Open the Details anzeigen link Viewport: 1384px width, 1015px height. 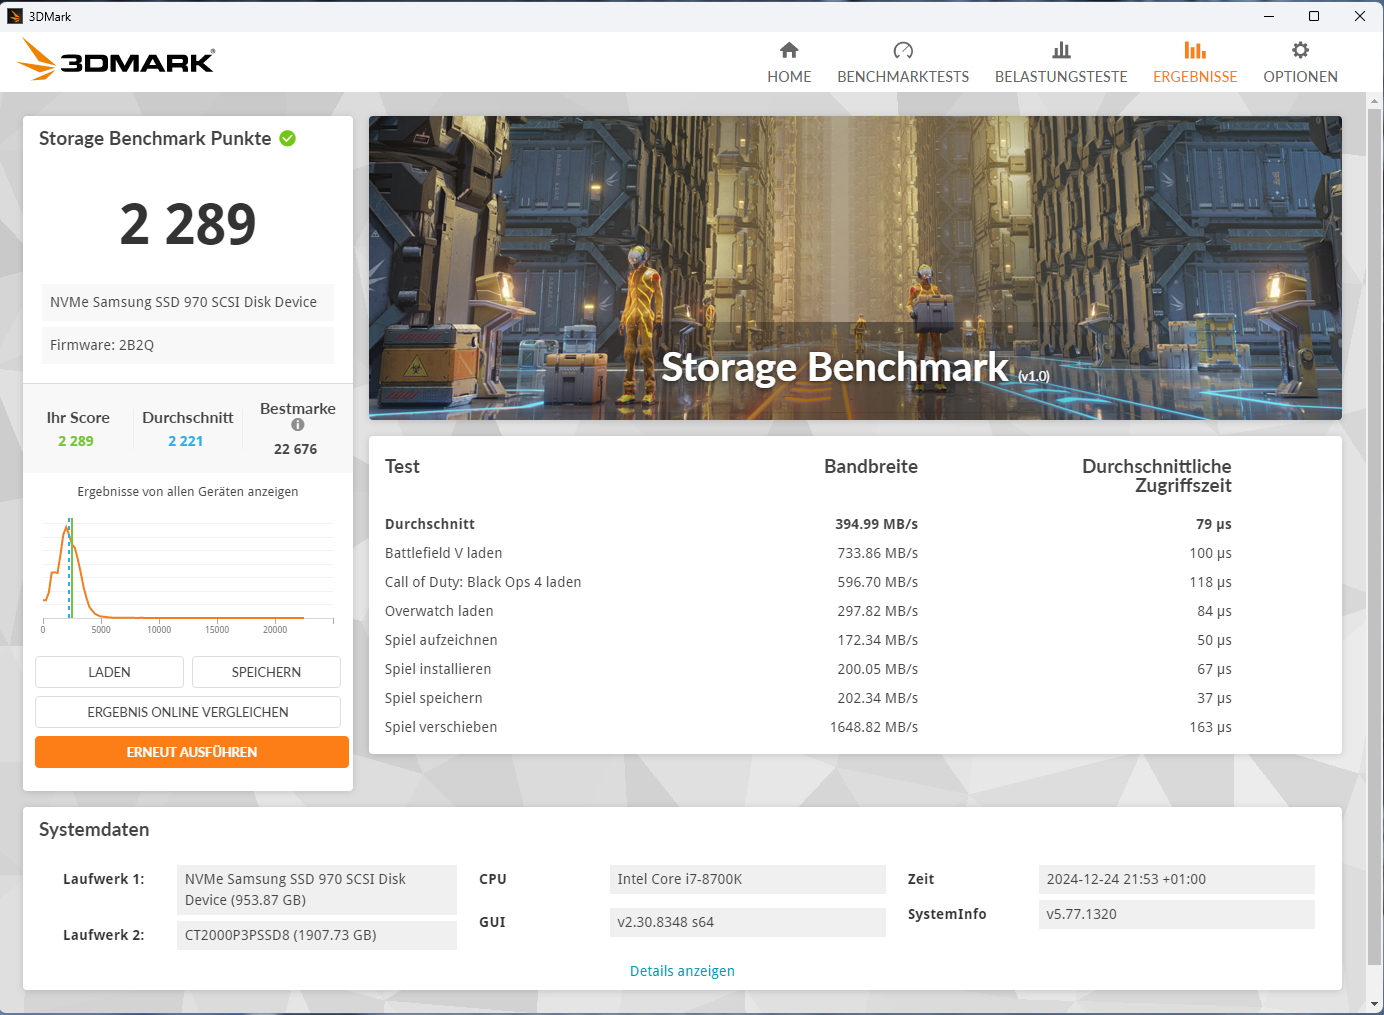pos(682,971)
